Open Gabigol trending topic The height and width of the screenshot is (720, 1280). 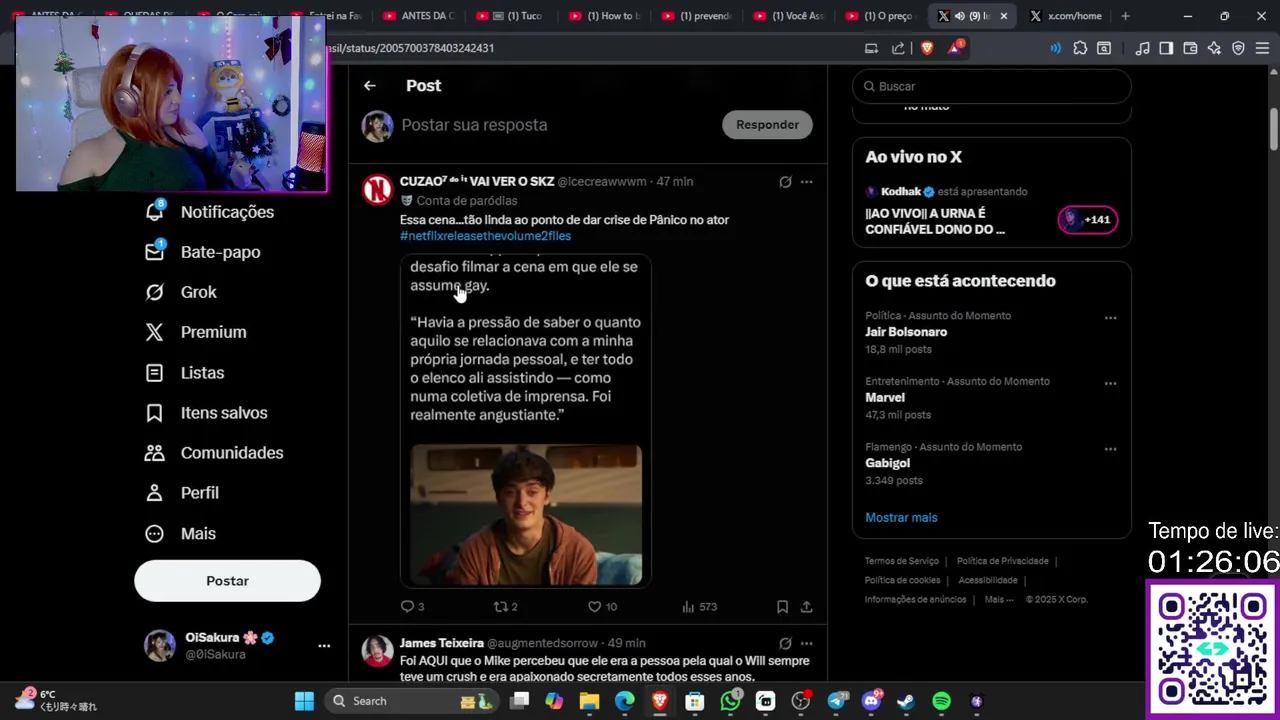pyautogui.click(x=991, y=464)
